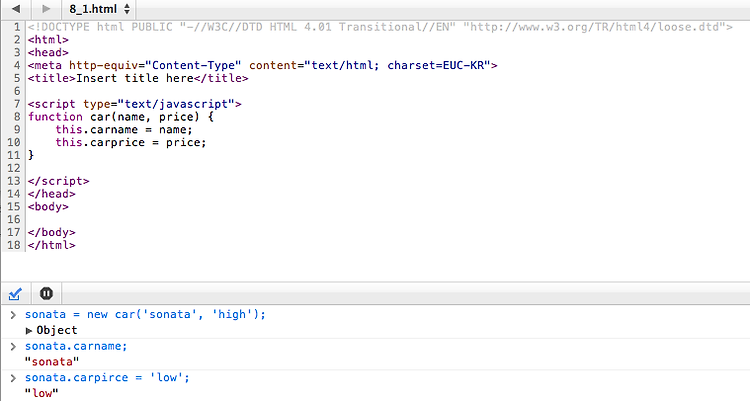
Task: Click the '<title>Insert title here</title>' line
Action: coord(138,78)
